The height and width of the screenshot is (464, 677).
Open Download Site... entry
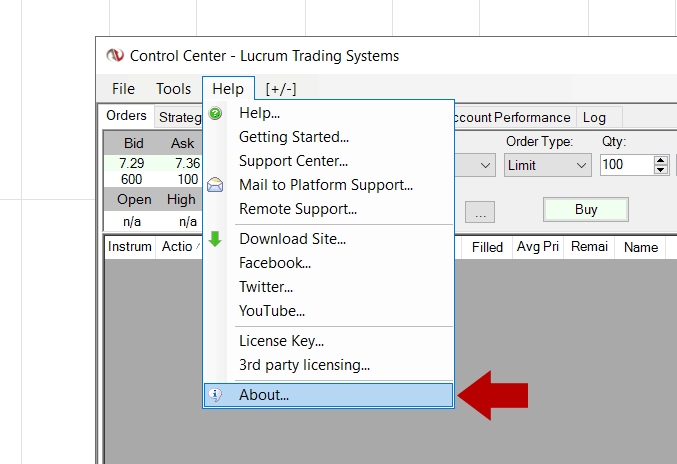pyautogui.click(x=328, y=239)
